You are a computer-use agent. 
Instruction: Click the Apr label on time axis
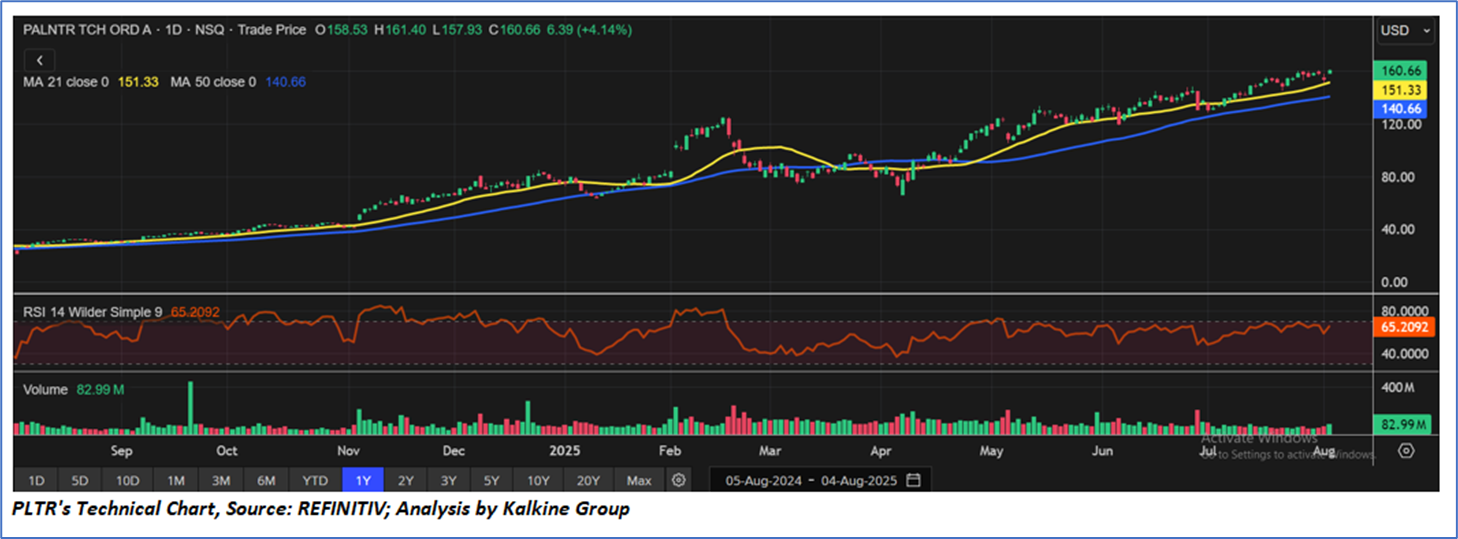tap(881, 451)
